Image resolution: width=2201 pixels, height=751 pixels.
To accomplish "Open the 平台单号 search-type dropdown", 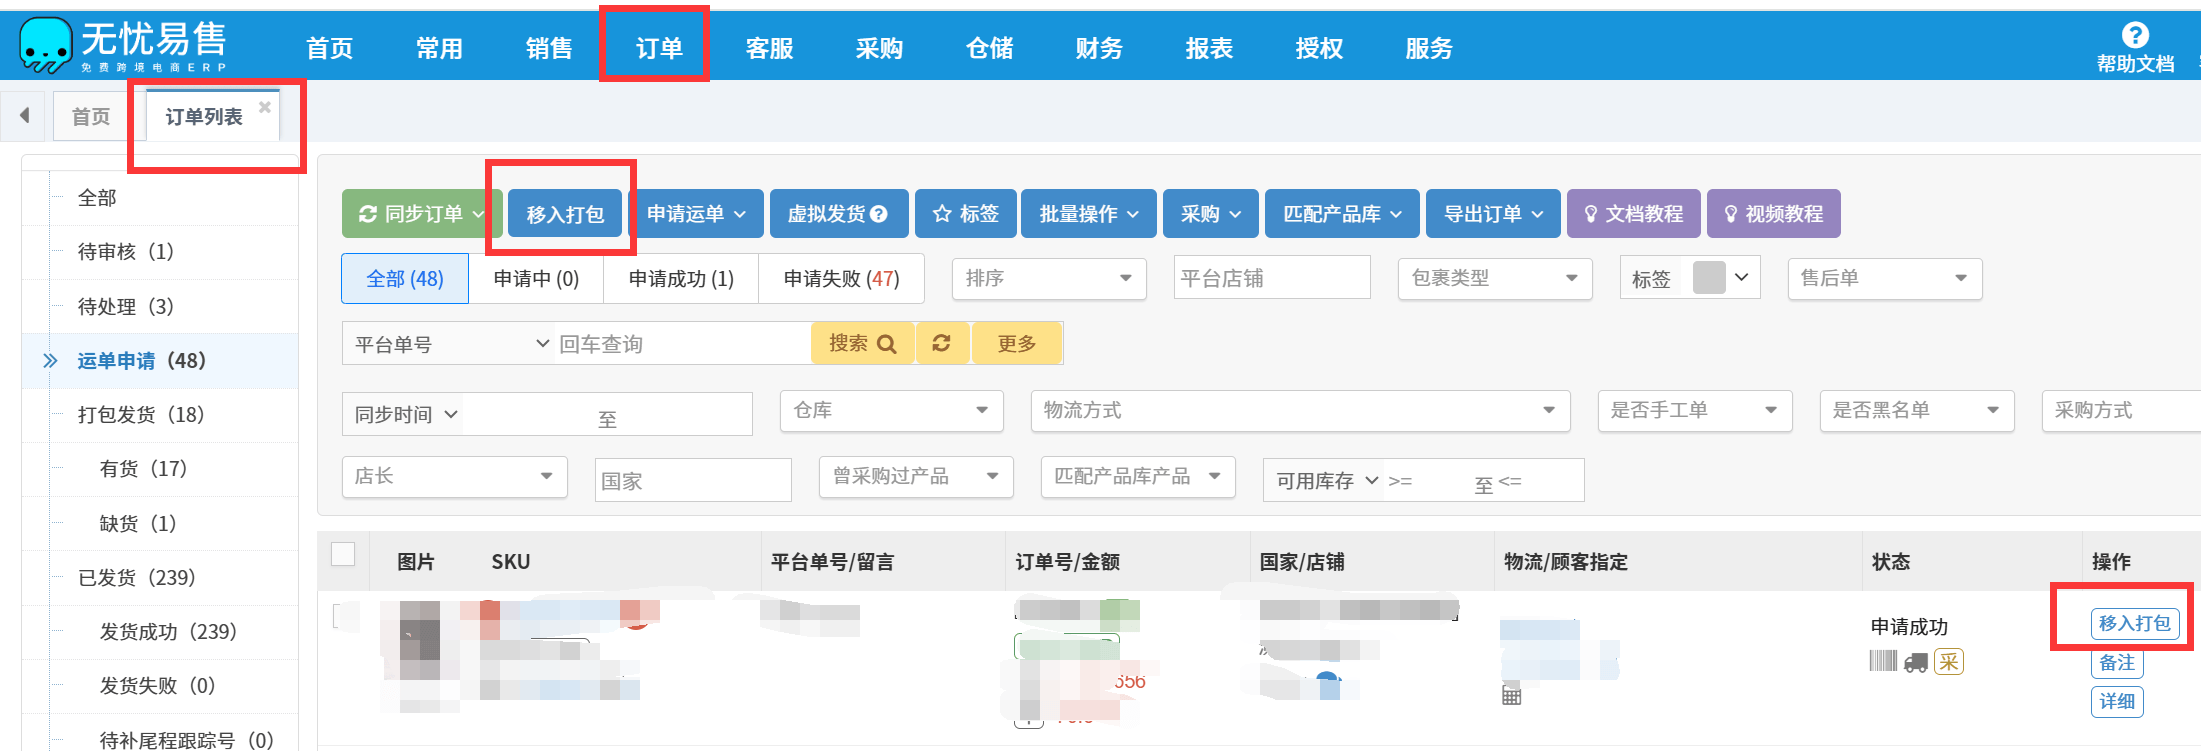I will 450,343.
